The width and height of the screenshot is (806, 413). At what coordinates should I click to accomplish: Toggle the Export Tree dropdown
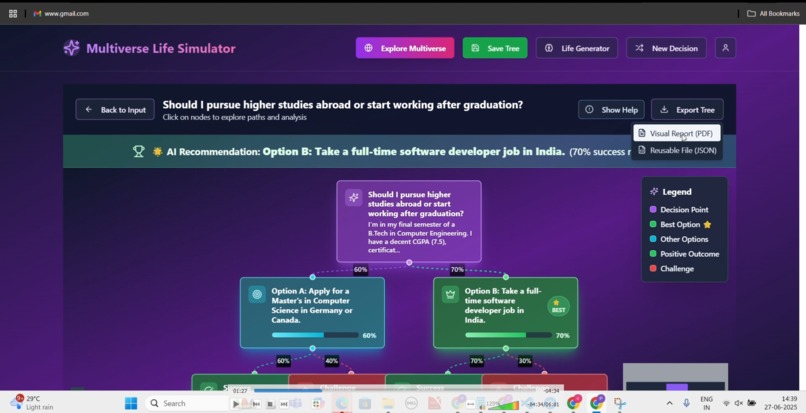pyautogui.click(x=687, y=110)
